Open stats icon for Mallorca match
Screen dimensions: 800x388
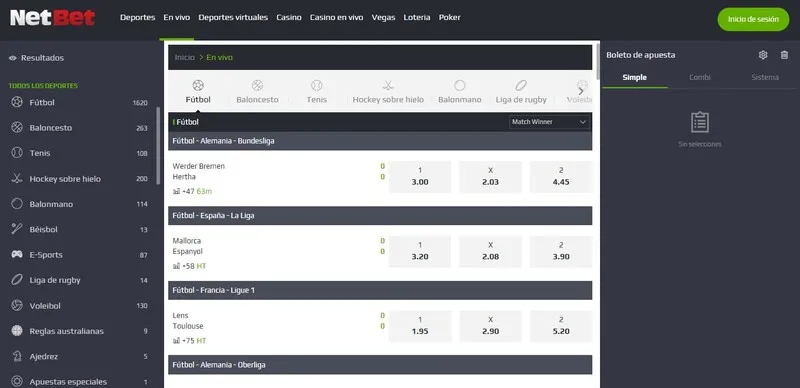(177, 266)
